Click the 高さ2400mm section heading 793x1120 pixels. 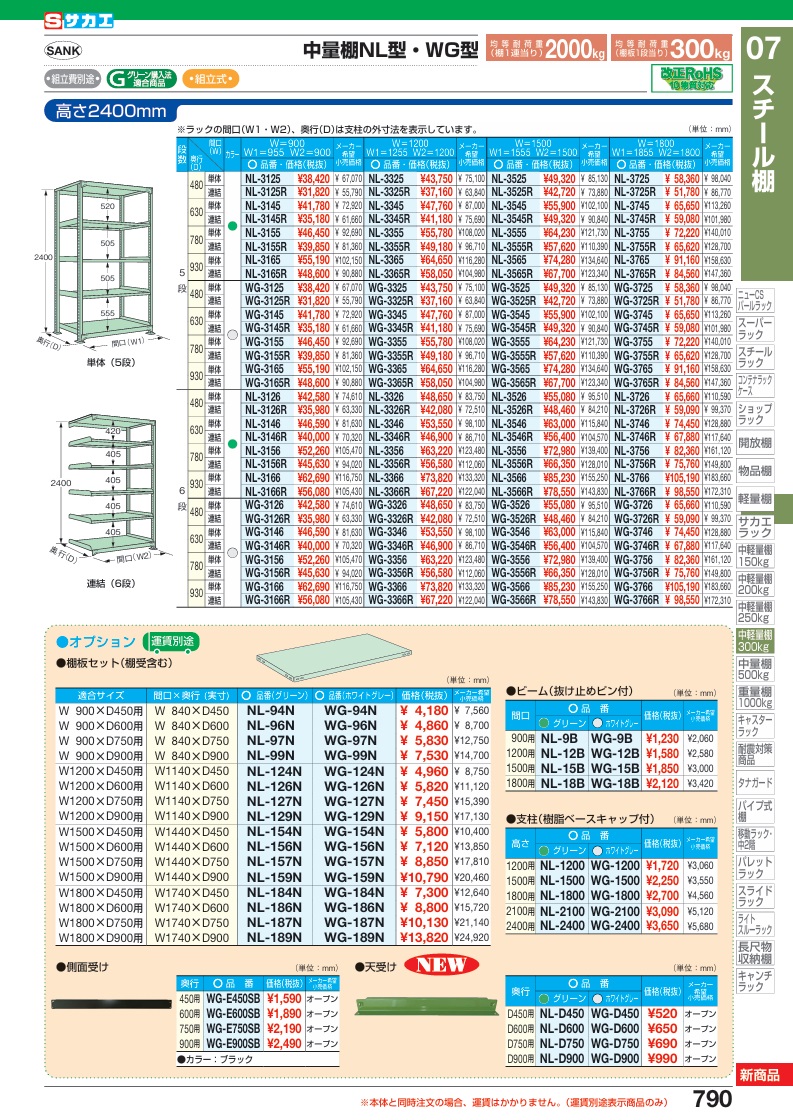[x=111, y=111]
